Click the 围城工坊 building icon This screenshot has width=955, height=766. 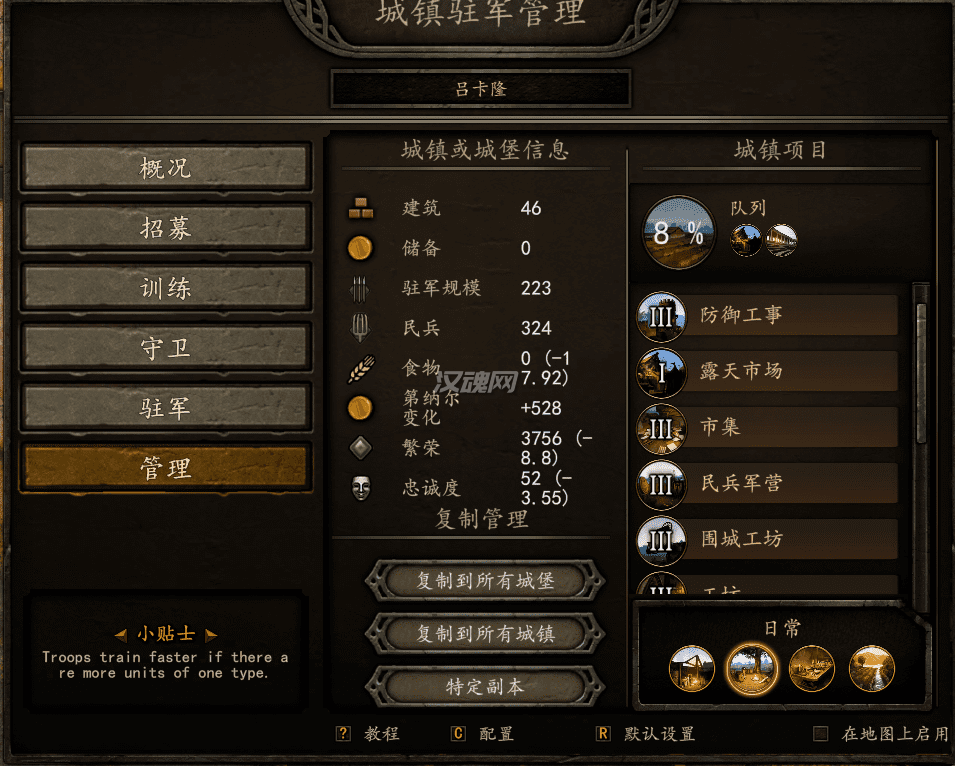[x=661, y=541]
